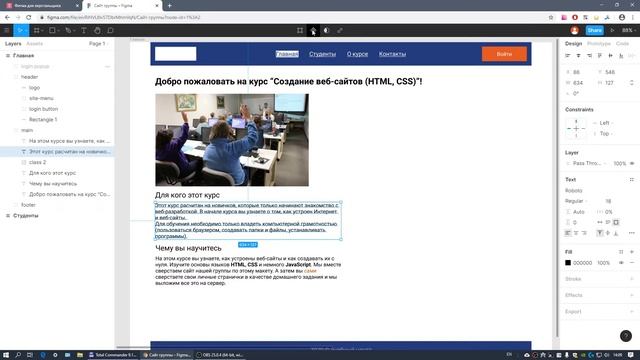Switch to Layers tab

13,44
